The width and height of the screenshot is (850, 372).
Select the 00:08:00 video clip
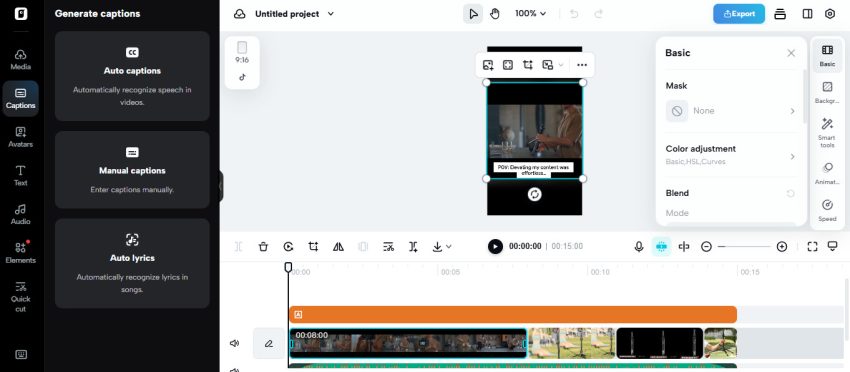pos(408,343)
